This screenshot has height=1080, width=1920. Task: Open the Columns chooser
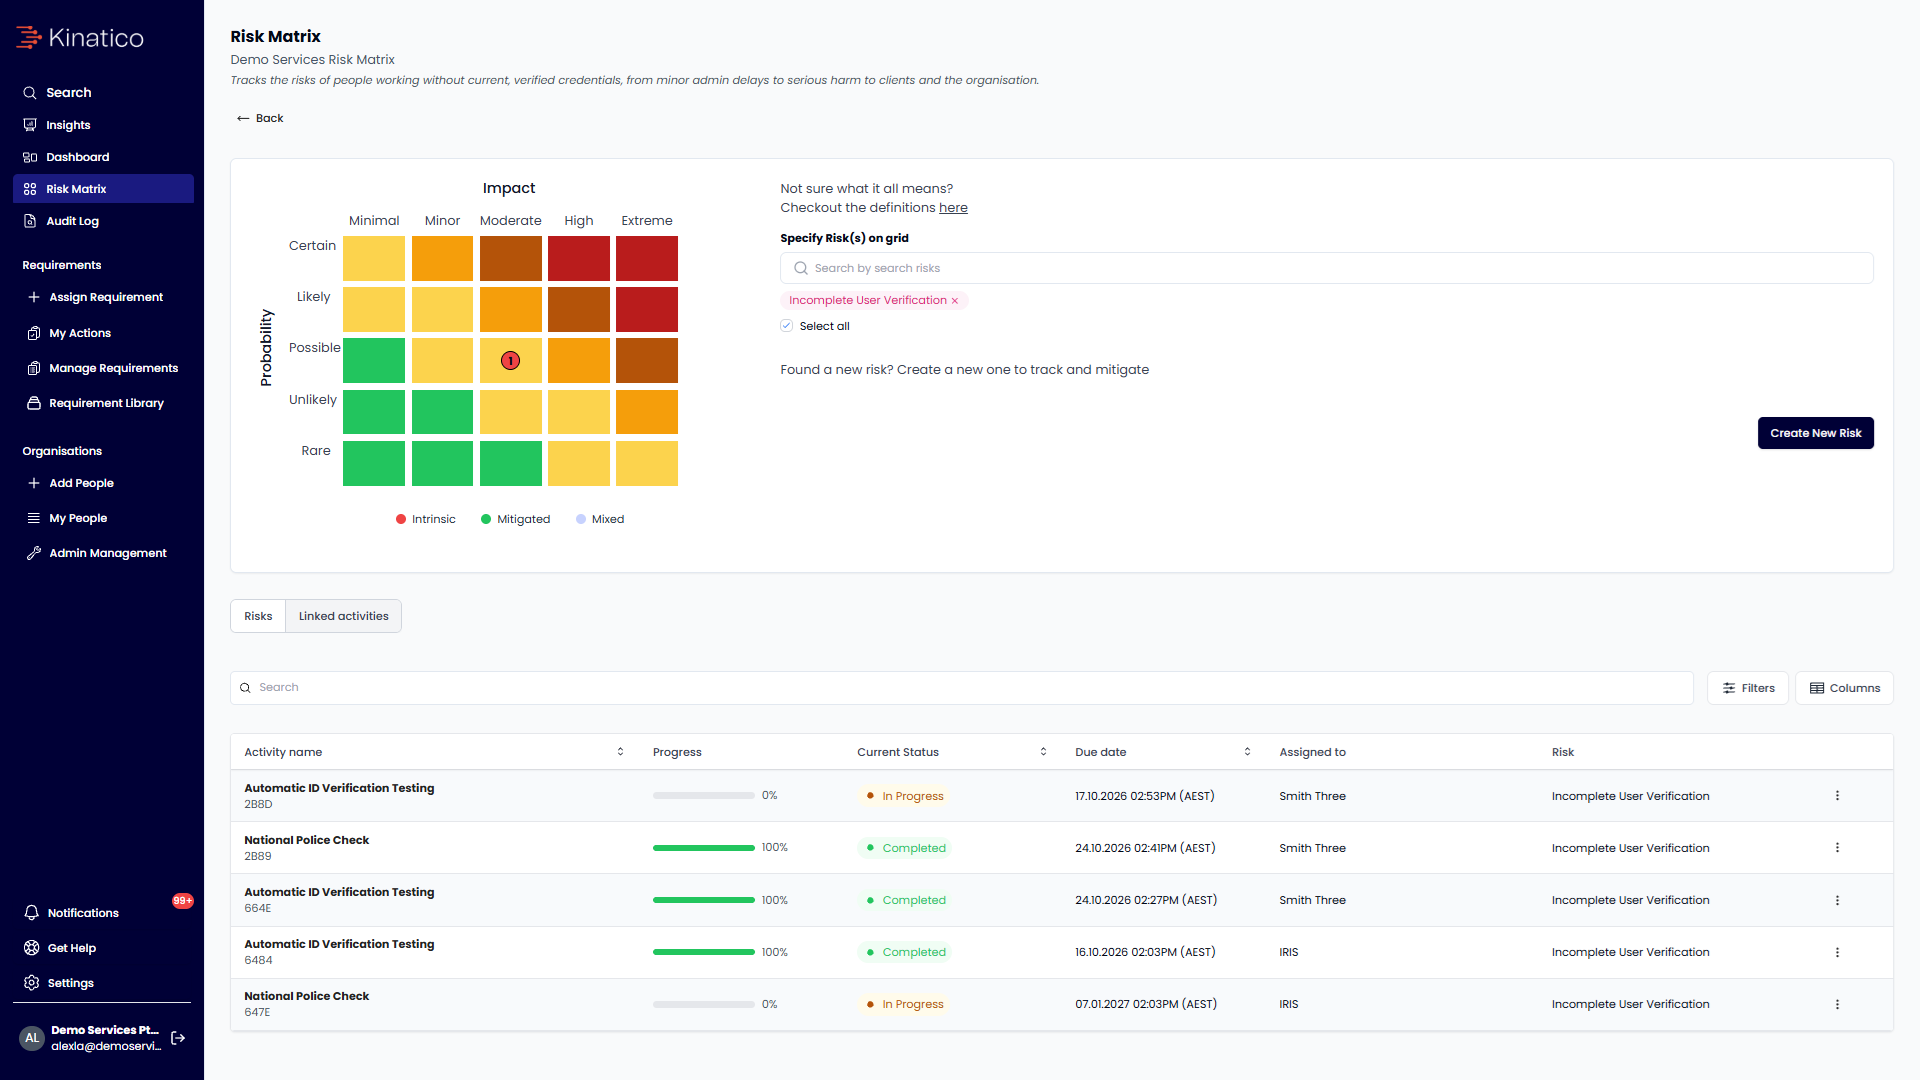[1844, 688]
